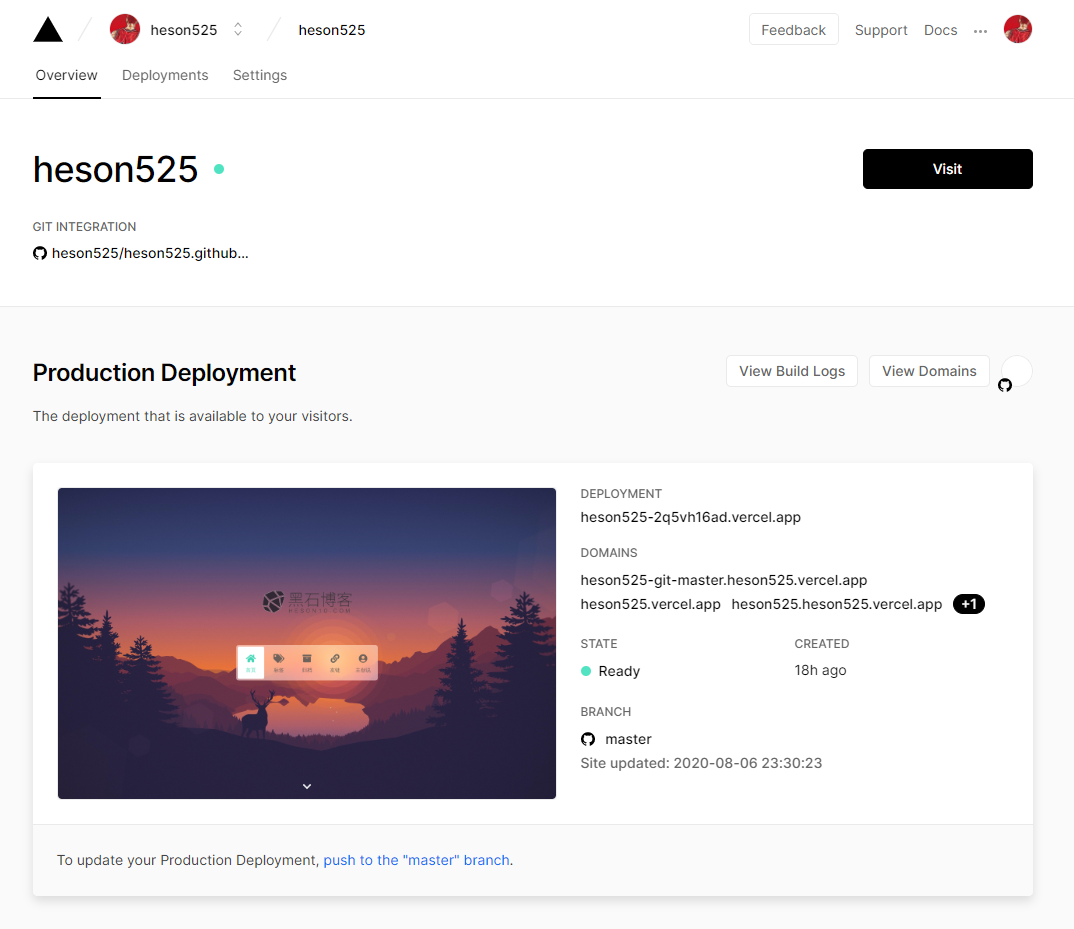The height and width of the screenshot is (929, 1074).
Task: Open the heson525/heson525.github... repository link
Action: [x=150, y=253]
